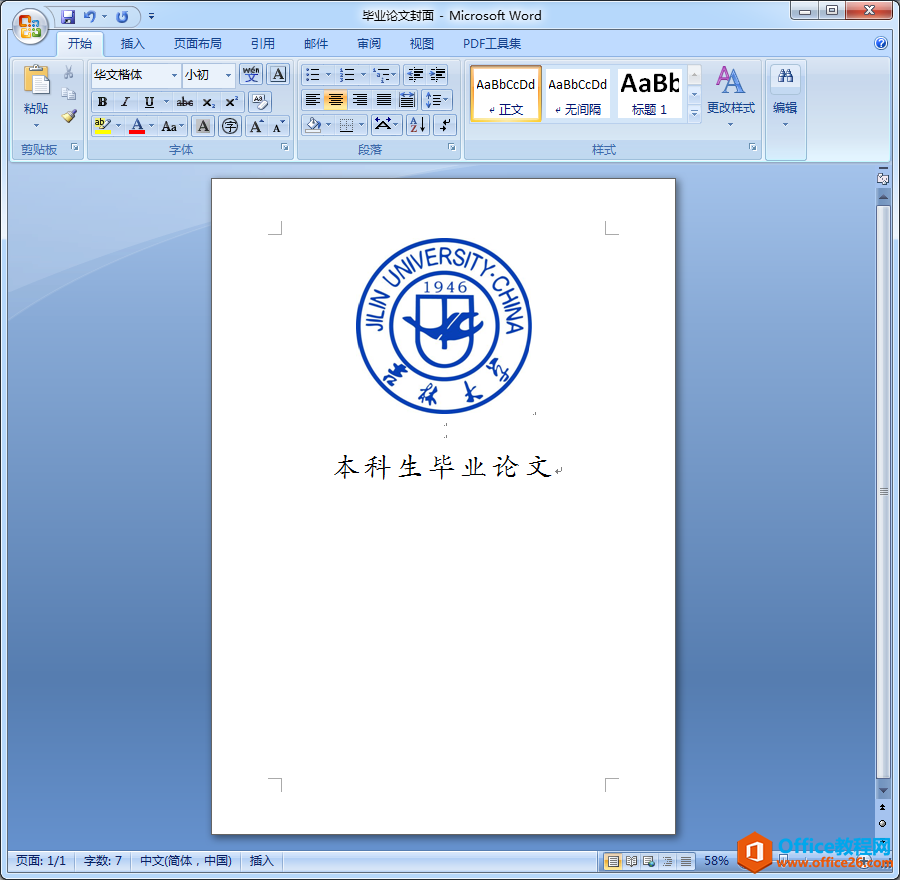The height and width of the screenshot is (880, 900).
Task: Click the Save icon in quick access toolbar
Action: tap(68, 16)
